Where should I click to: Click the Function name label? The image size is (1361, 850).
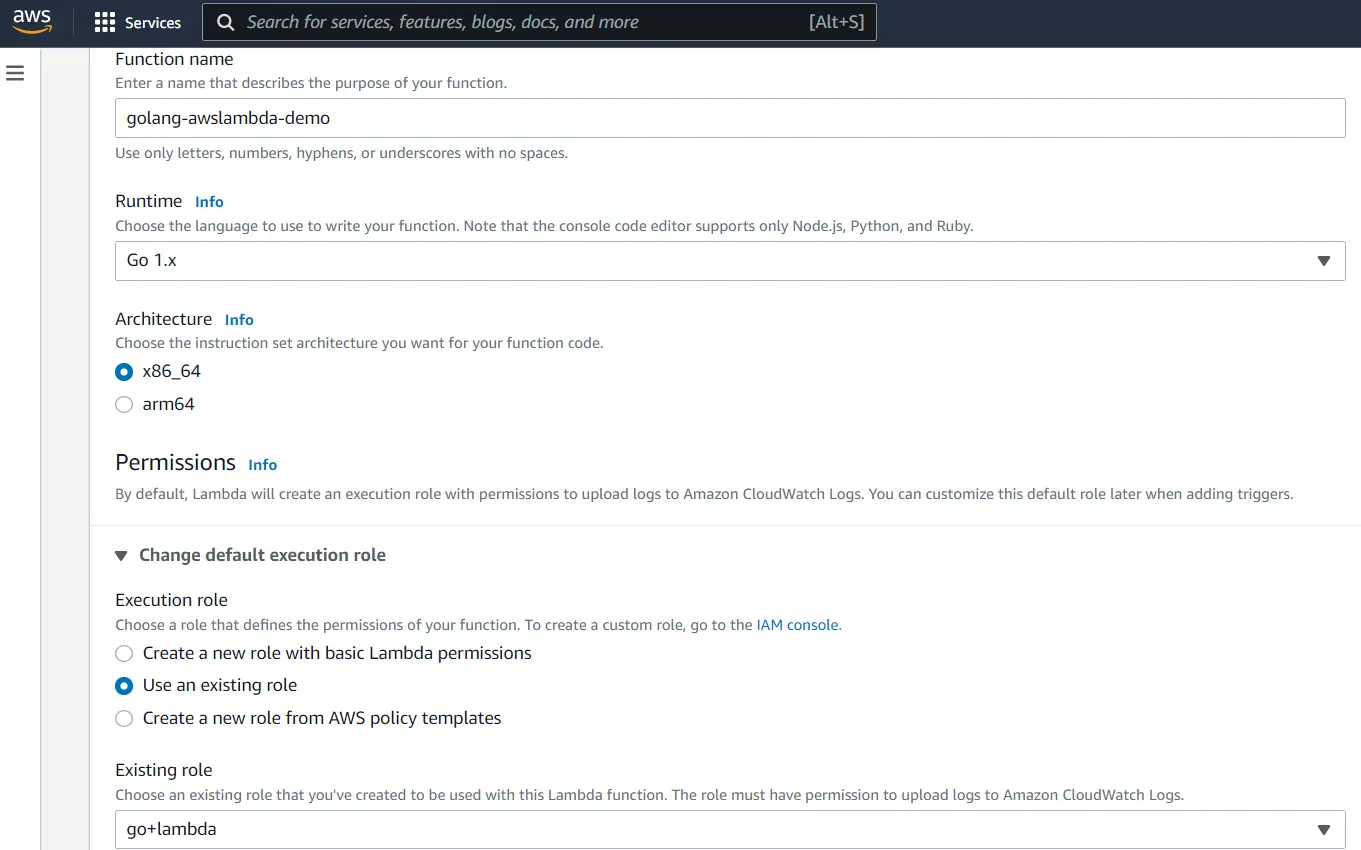coord(174,59)
